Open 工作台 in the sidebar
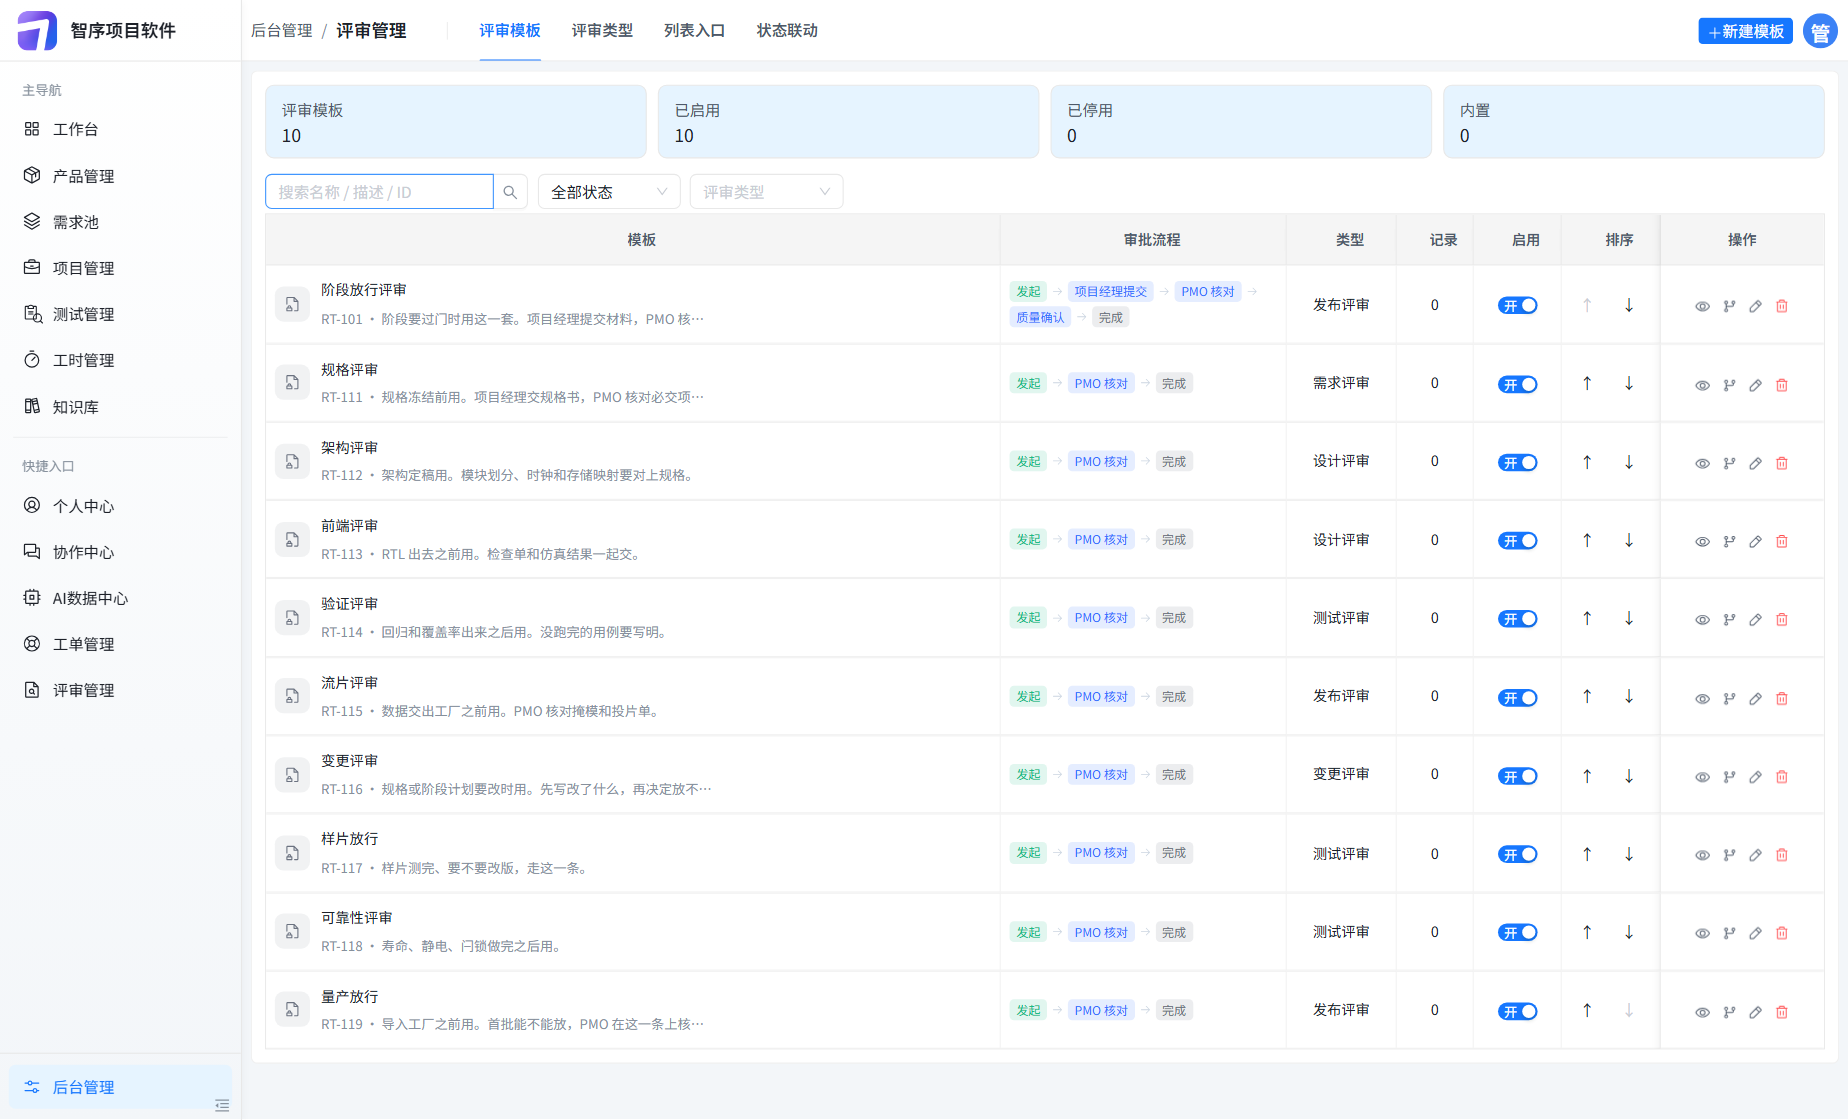 (120, 129)
